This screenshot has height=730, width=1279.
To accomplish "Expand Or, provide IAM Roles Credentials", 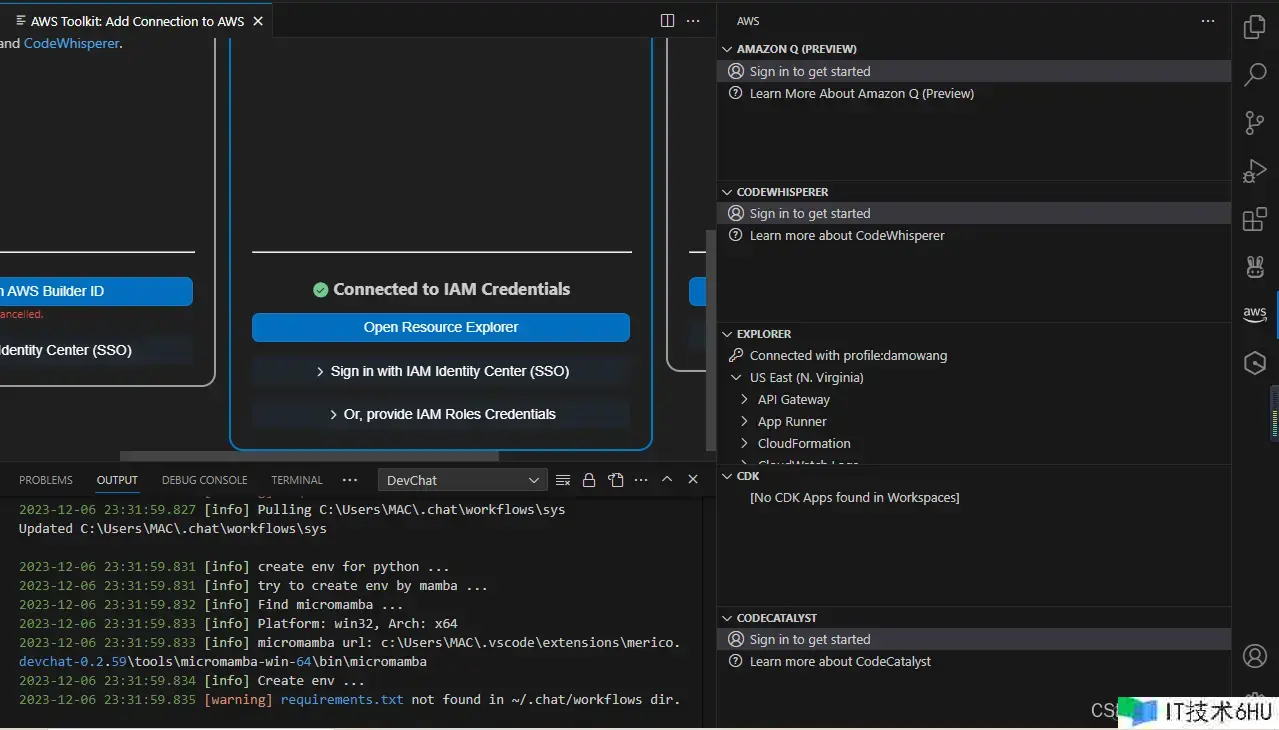I will (441, 414).
